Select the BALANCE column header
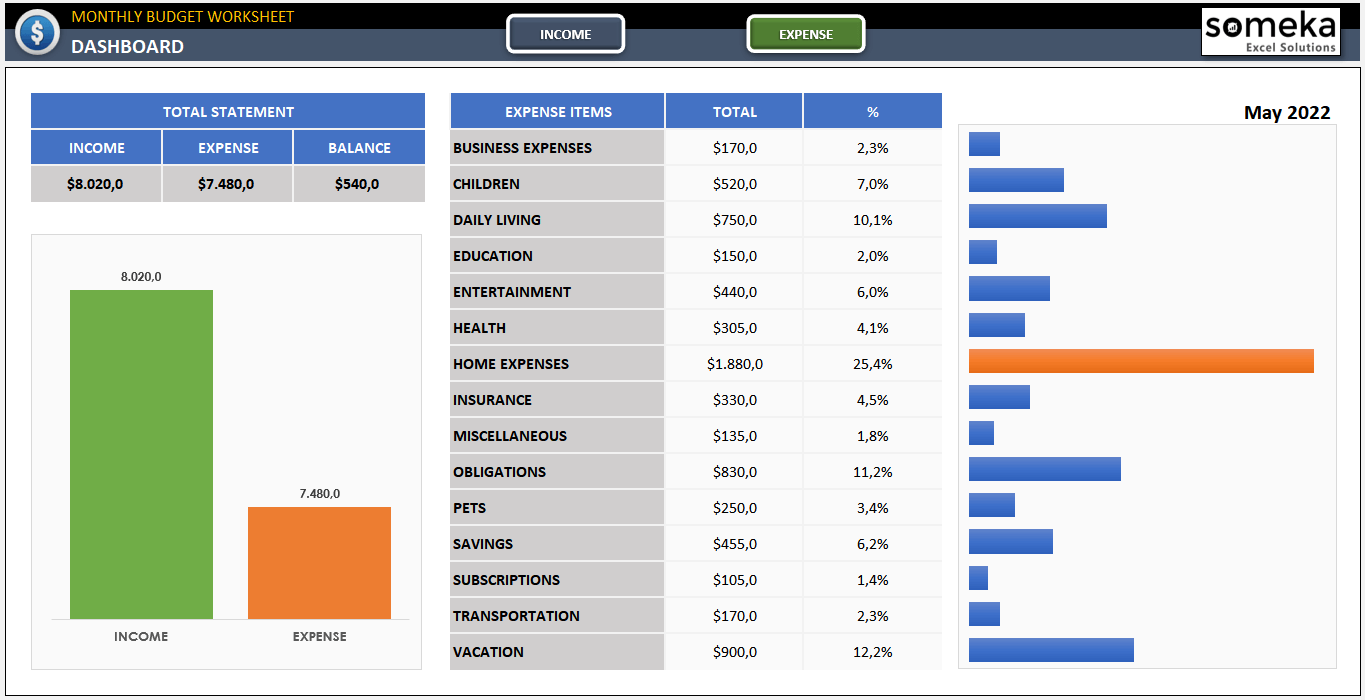Viewport: 1365px width, 700px height. [359, 147]
